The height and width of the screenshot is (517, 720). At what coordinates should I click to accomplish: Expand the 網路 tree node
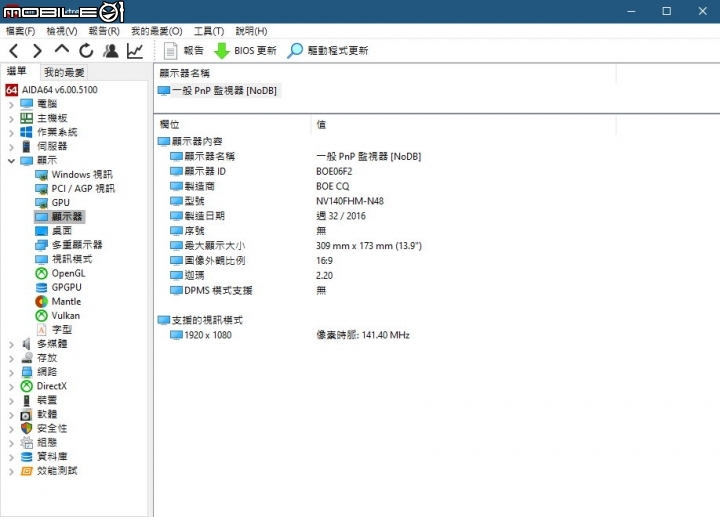click(11, 372)
